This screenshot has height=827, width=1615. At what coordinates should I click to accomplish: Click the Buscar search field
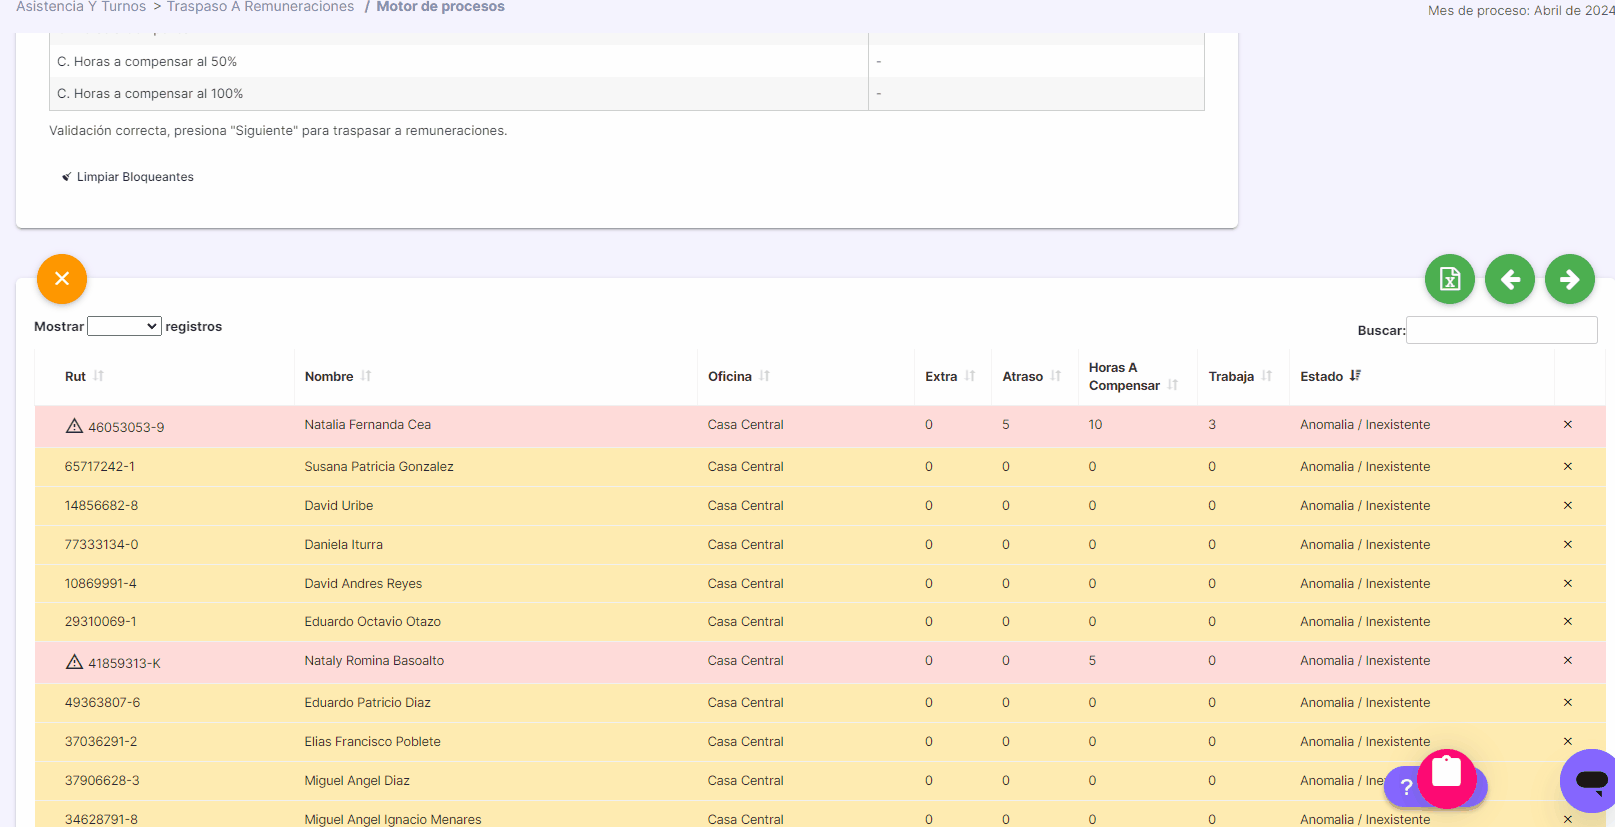coord(1502,330)
